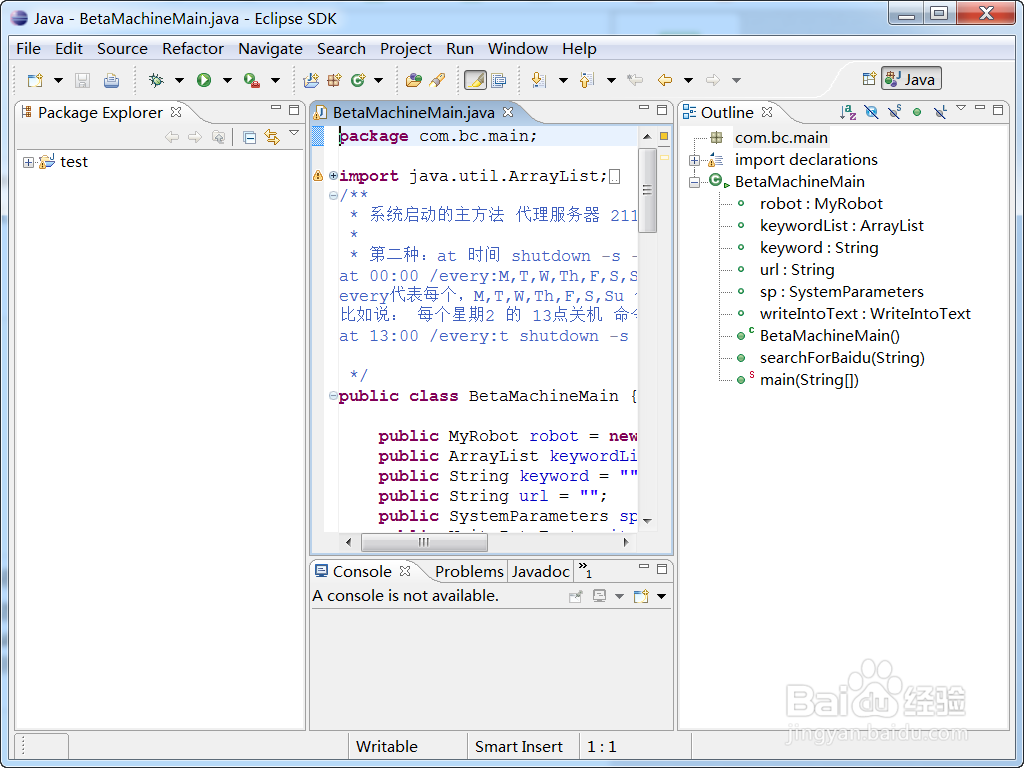Open the Source menu

(x=122, y=49)
